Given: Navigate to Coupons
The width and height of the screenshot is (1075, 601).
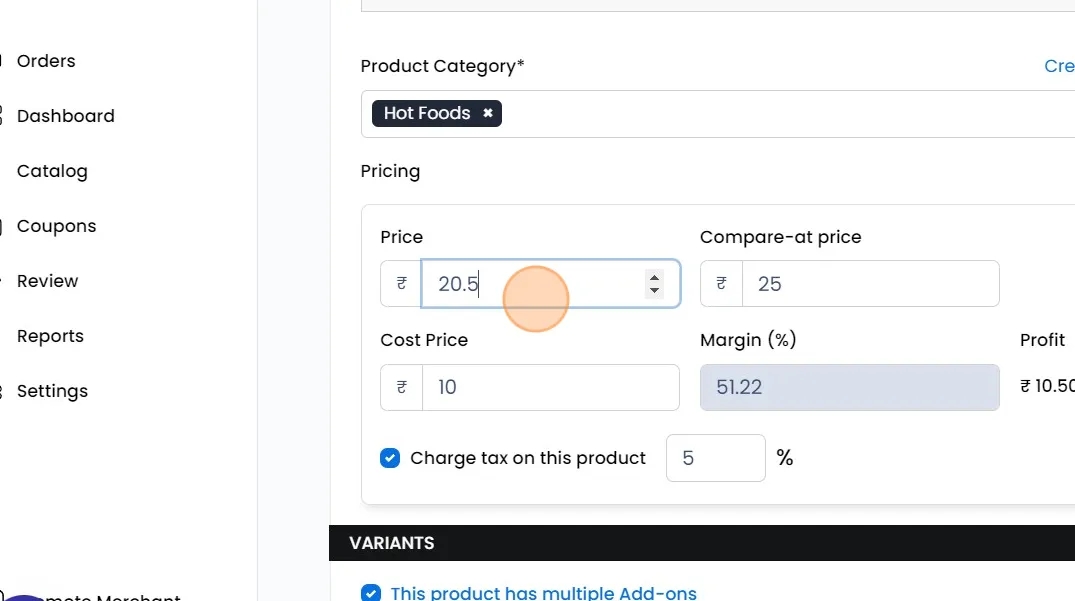Looking at the screenshot, I should click(56, 226).
